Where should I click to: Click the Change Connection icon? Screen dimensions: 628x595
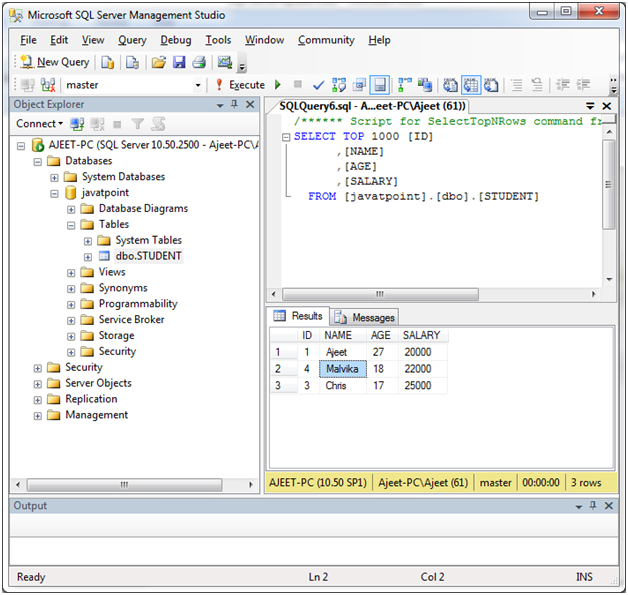48,85
